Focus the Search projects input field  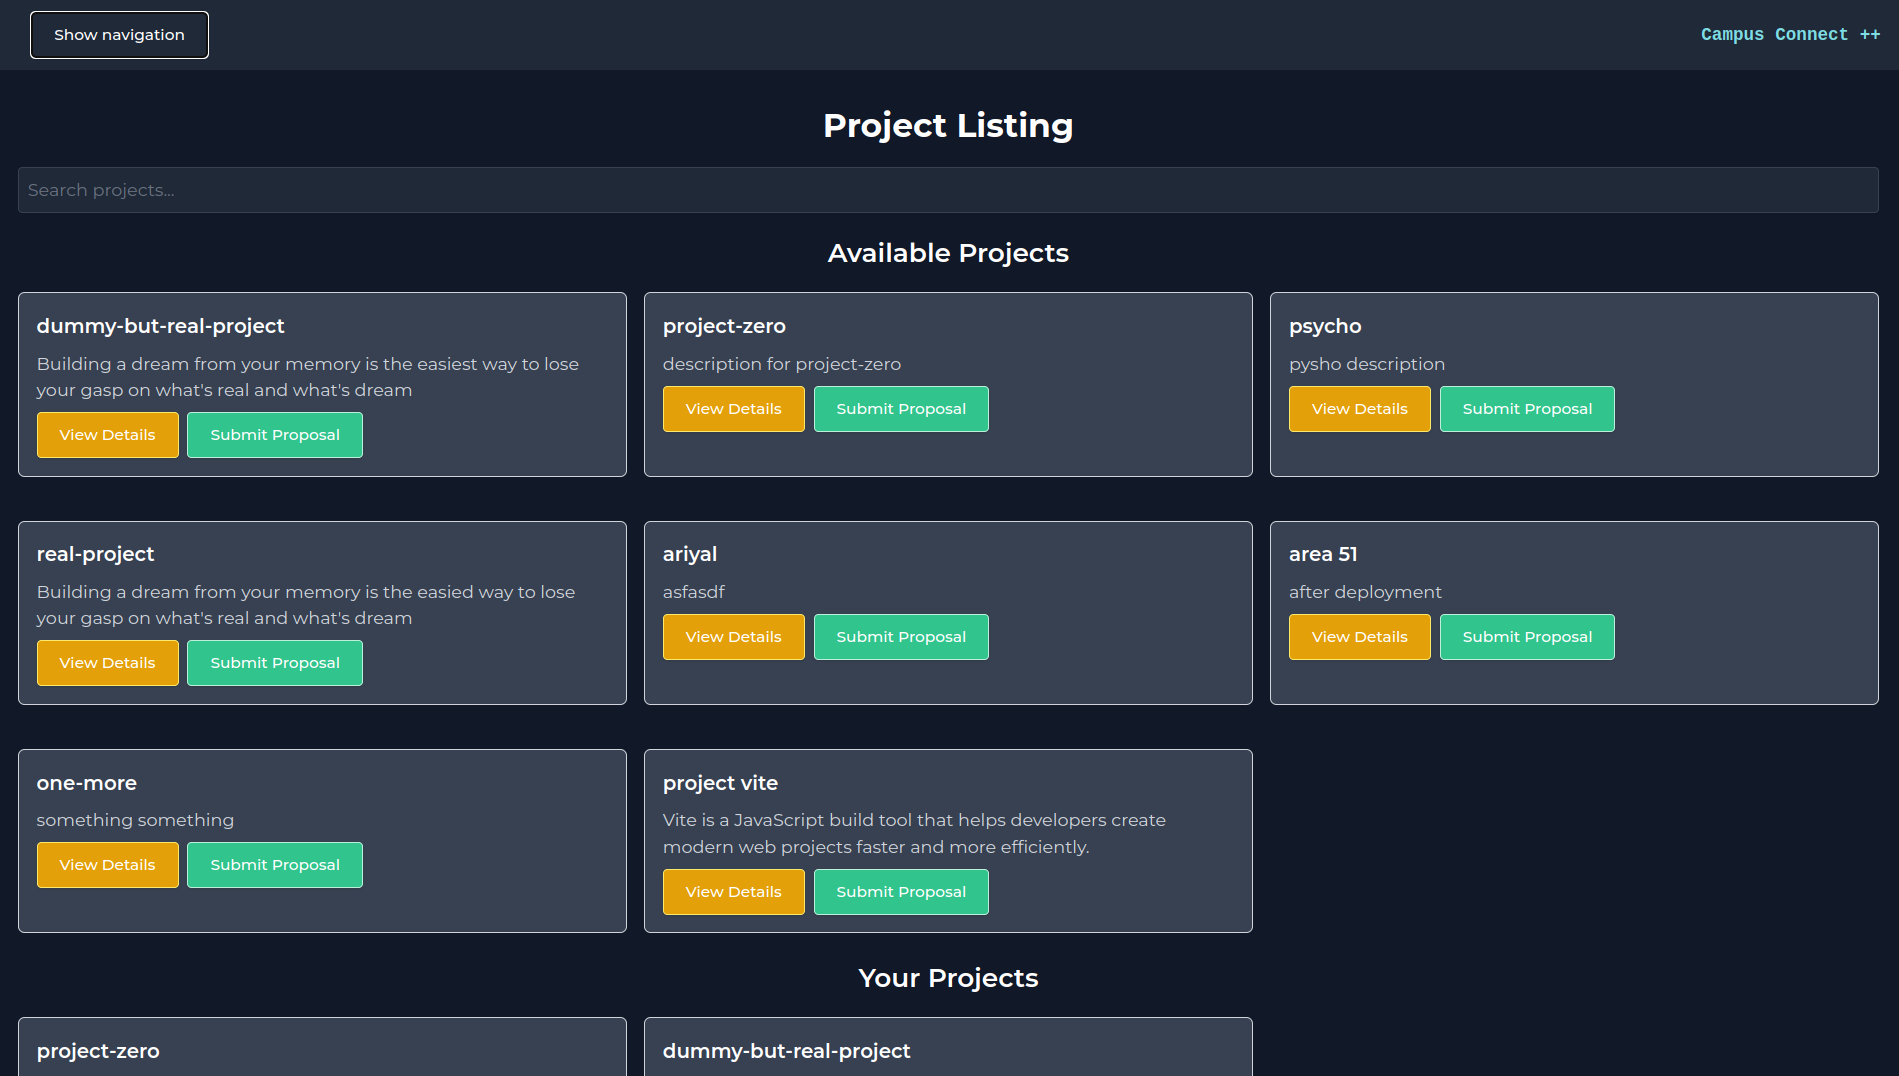(x=948, y=190)
